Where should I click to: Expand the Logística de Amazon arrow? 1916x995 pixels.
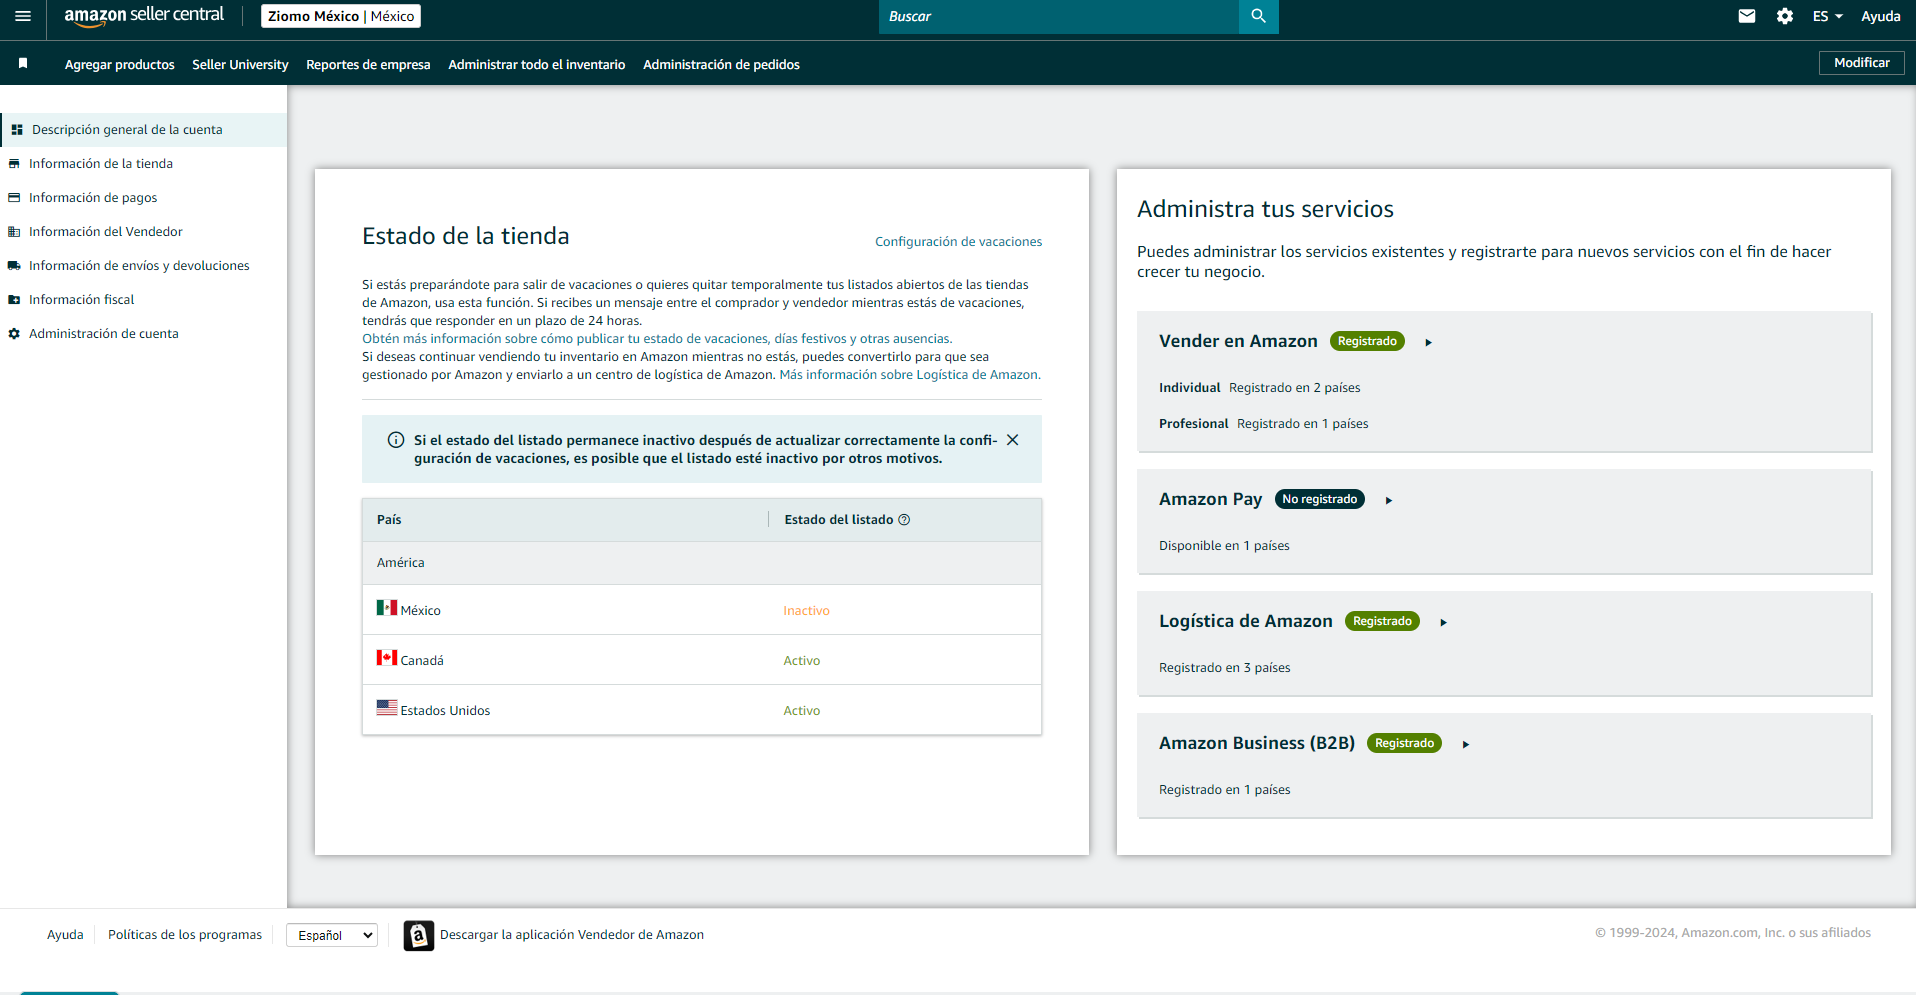1443,622
